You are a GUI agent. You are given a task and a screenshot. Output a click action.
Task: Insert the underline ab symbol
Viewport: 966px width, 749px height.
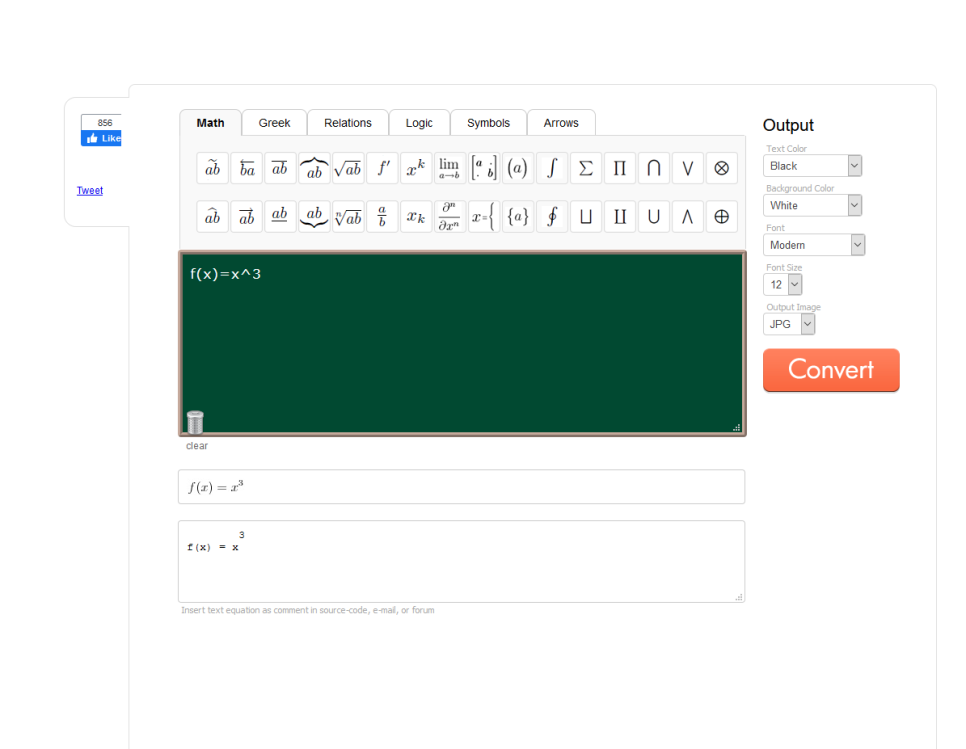280,216
